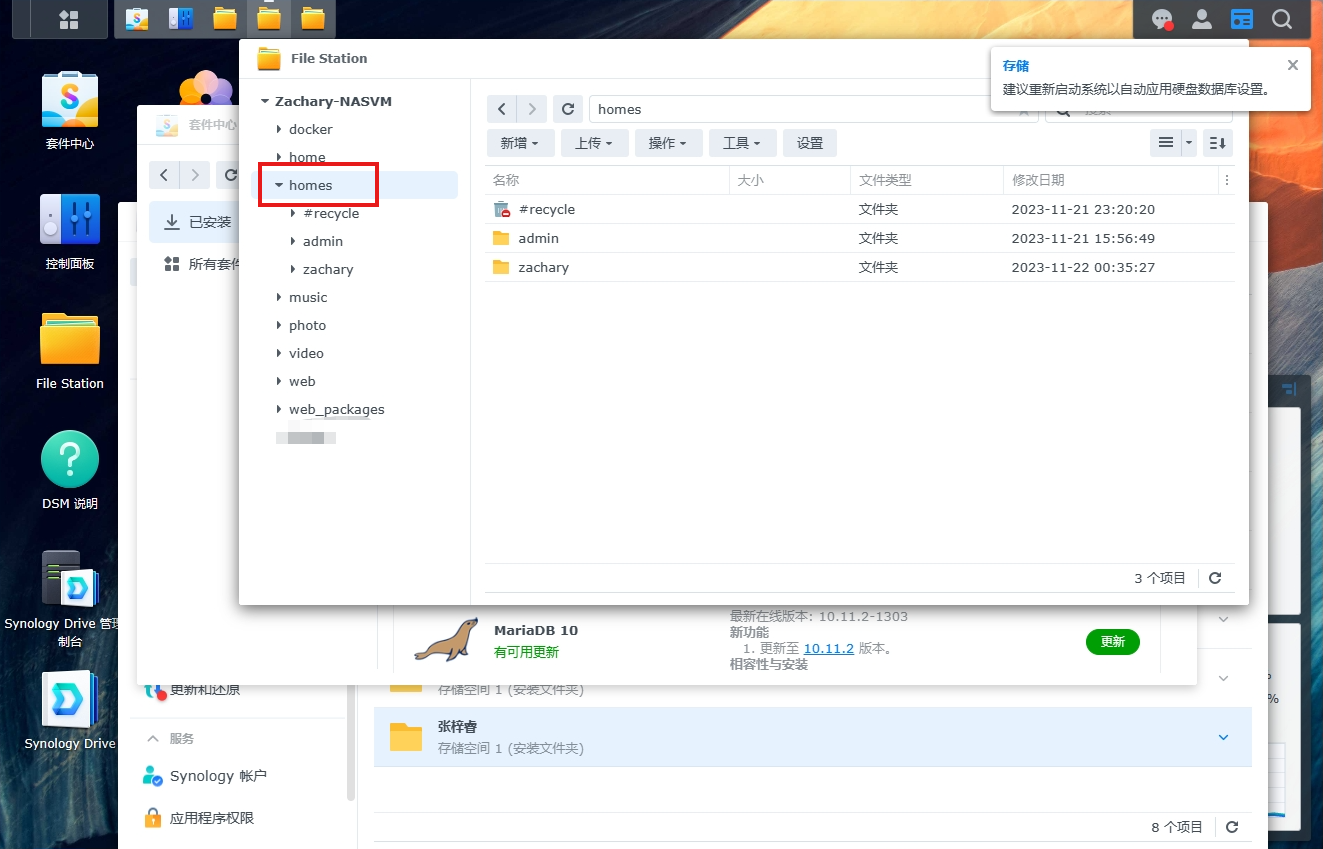The height and width of the screenshot is (849, 1323).
Task: Show the widgets panel icon in taskbar
Action: (1242, 19)
